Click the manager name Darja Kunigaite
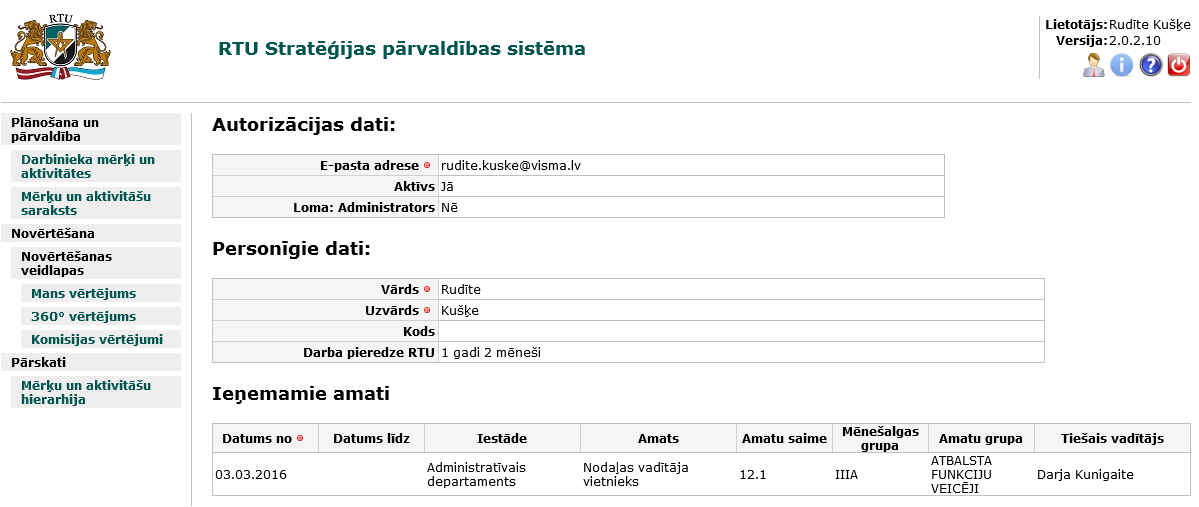The image size is (1199, 507). click(x=1085, y=475)
